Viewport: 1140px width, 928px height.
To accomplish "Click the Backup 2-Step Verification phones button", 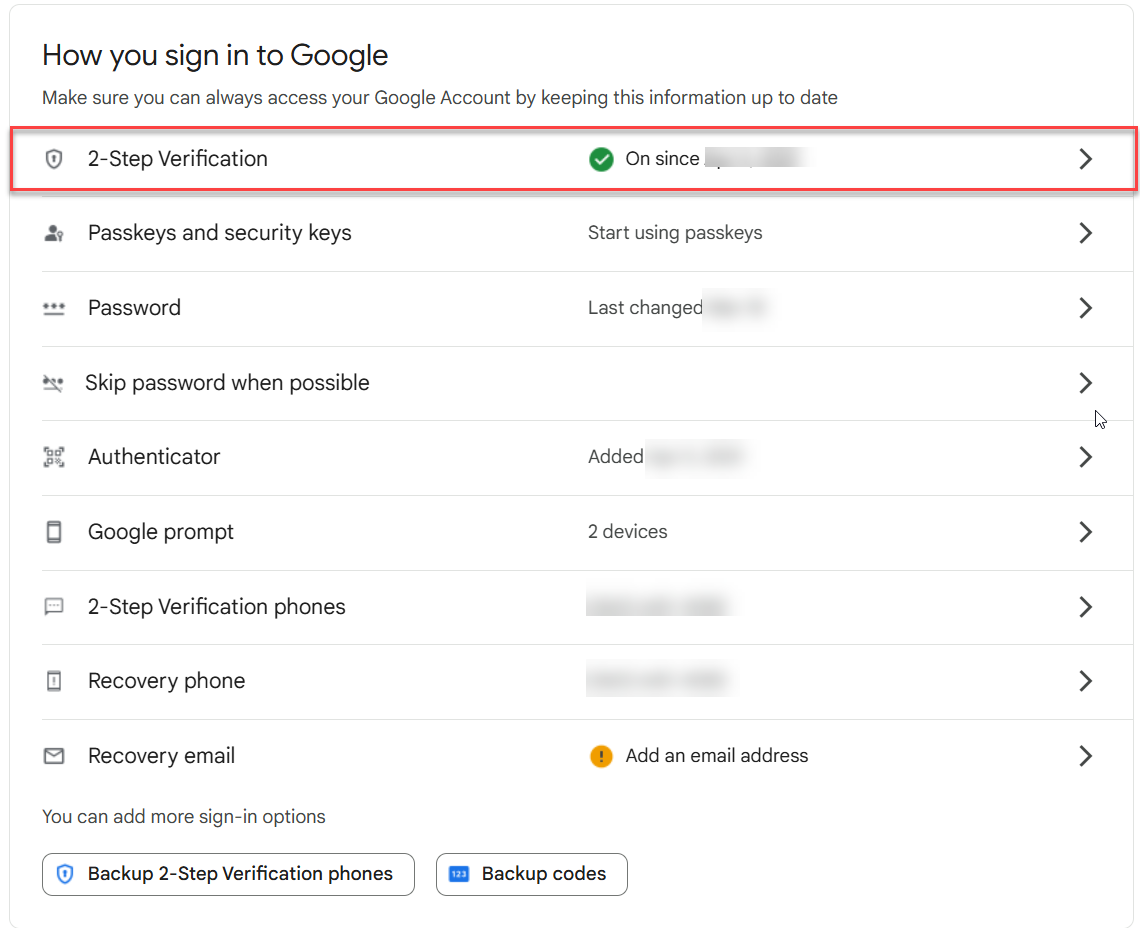I will tap(228, 874).
